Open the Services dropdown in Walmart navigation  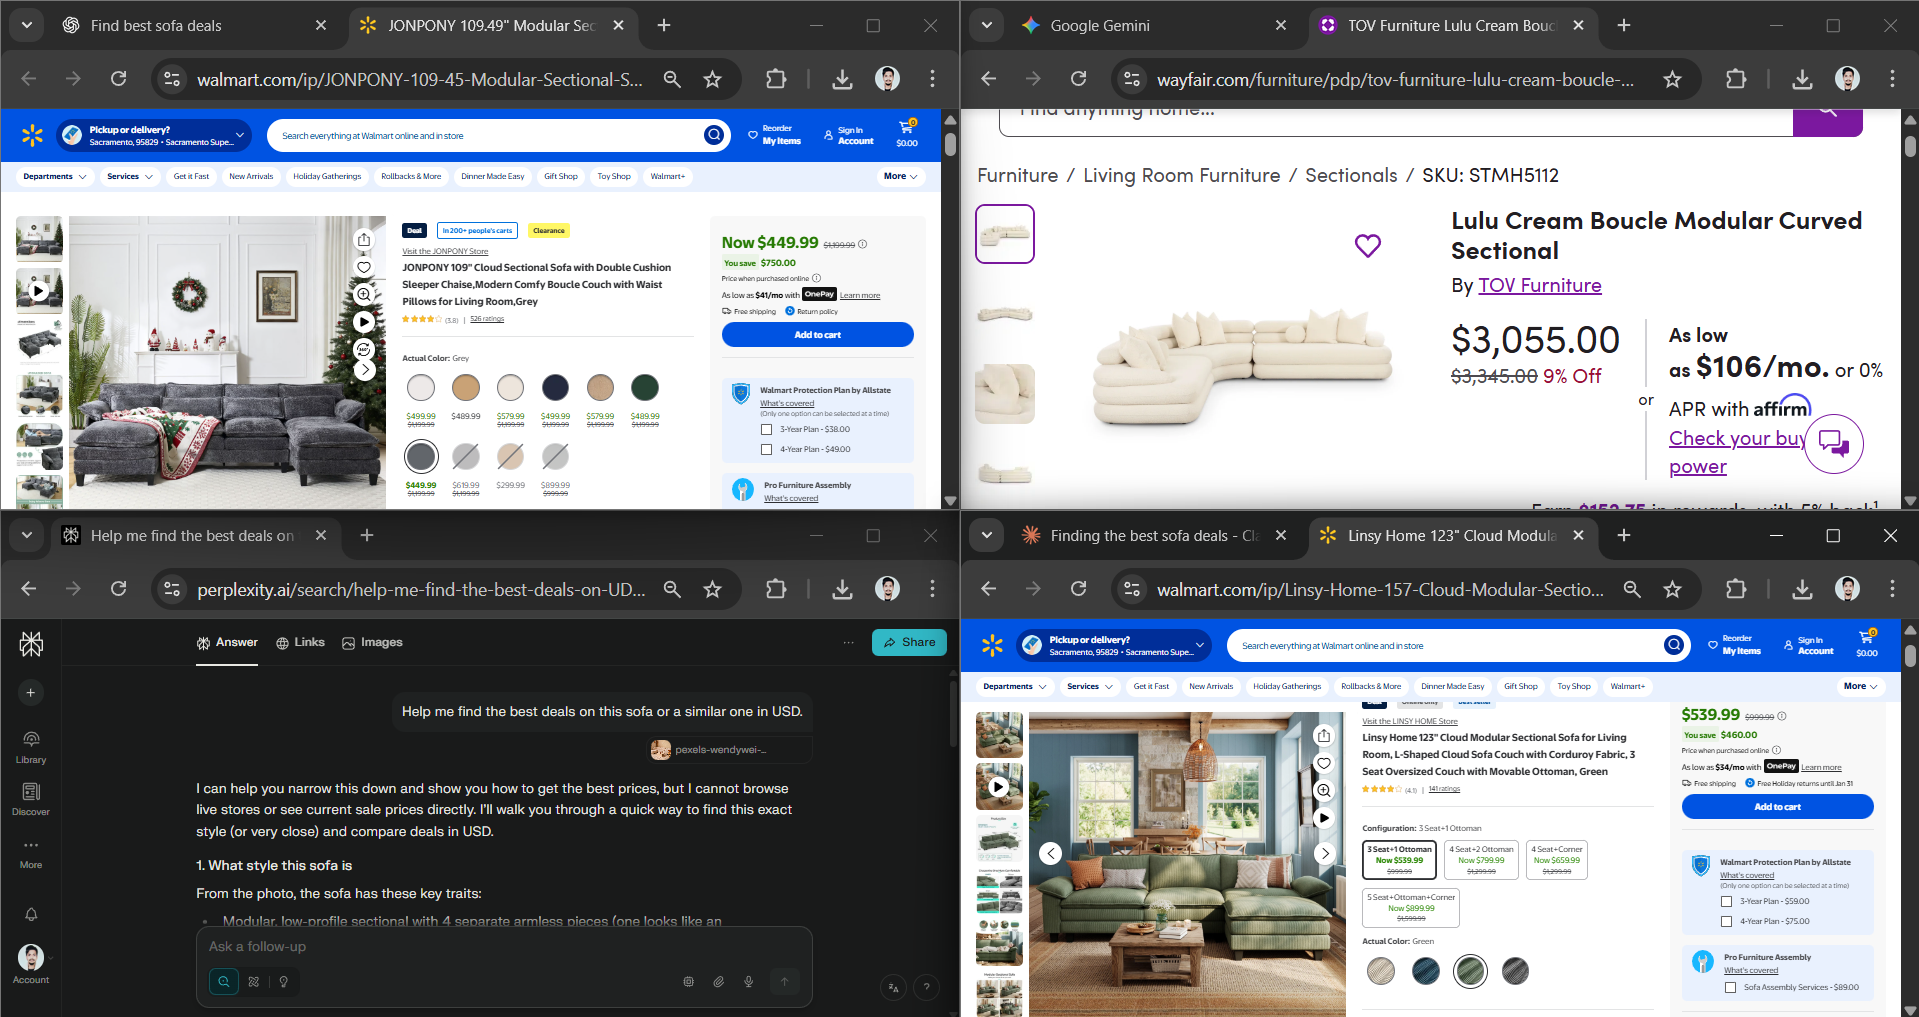[129, 176]
